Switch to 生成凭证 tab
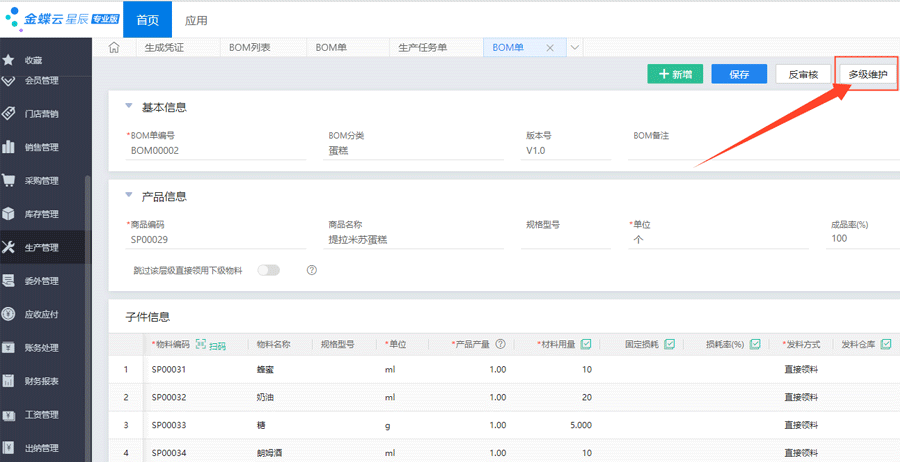 click(164, 48)
